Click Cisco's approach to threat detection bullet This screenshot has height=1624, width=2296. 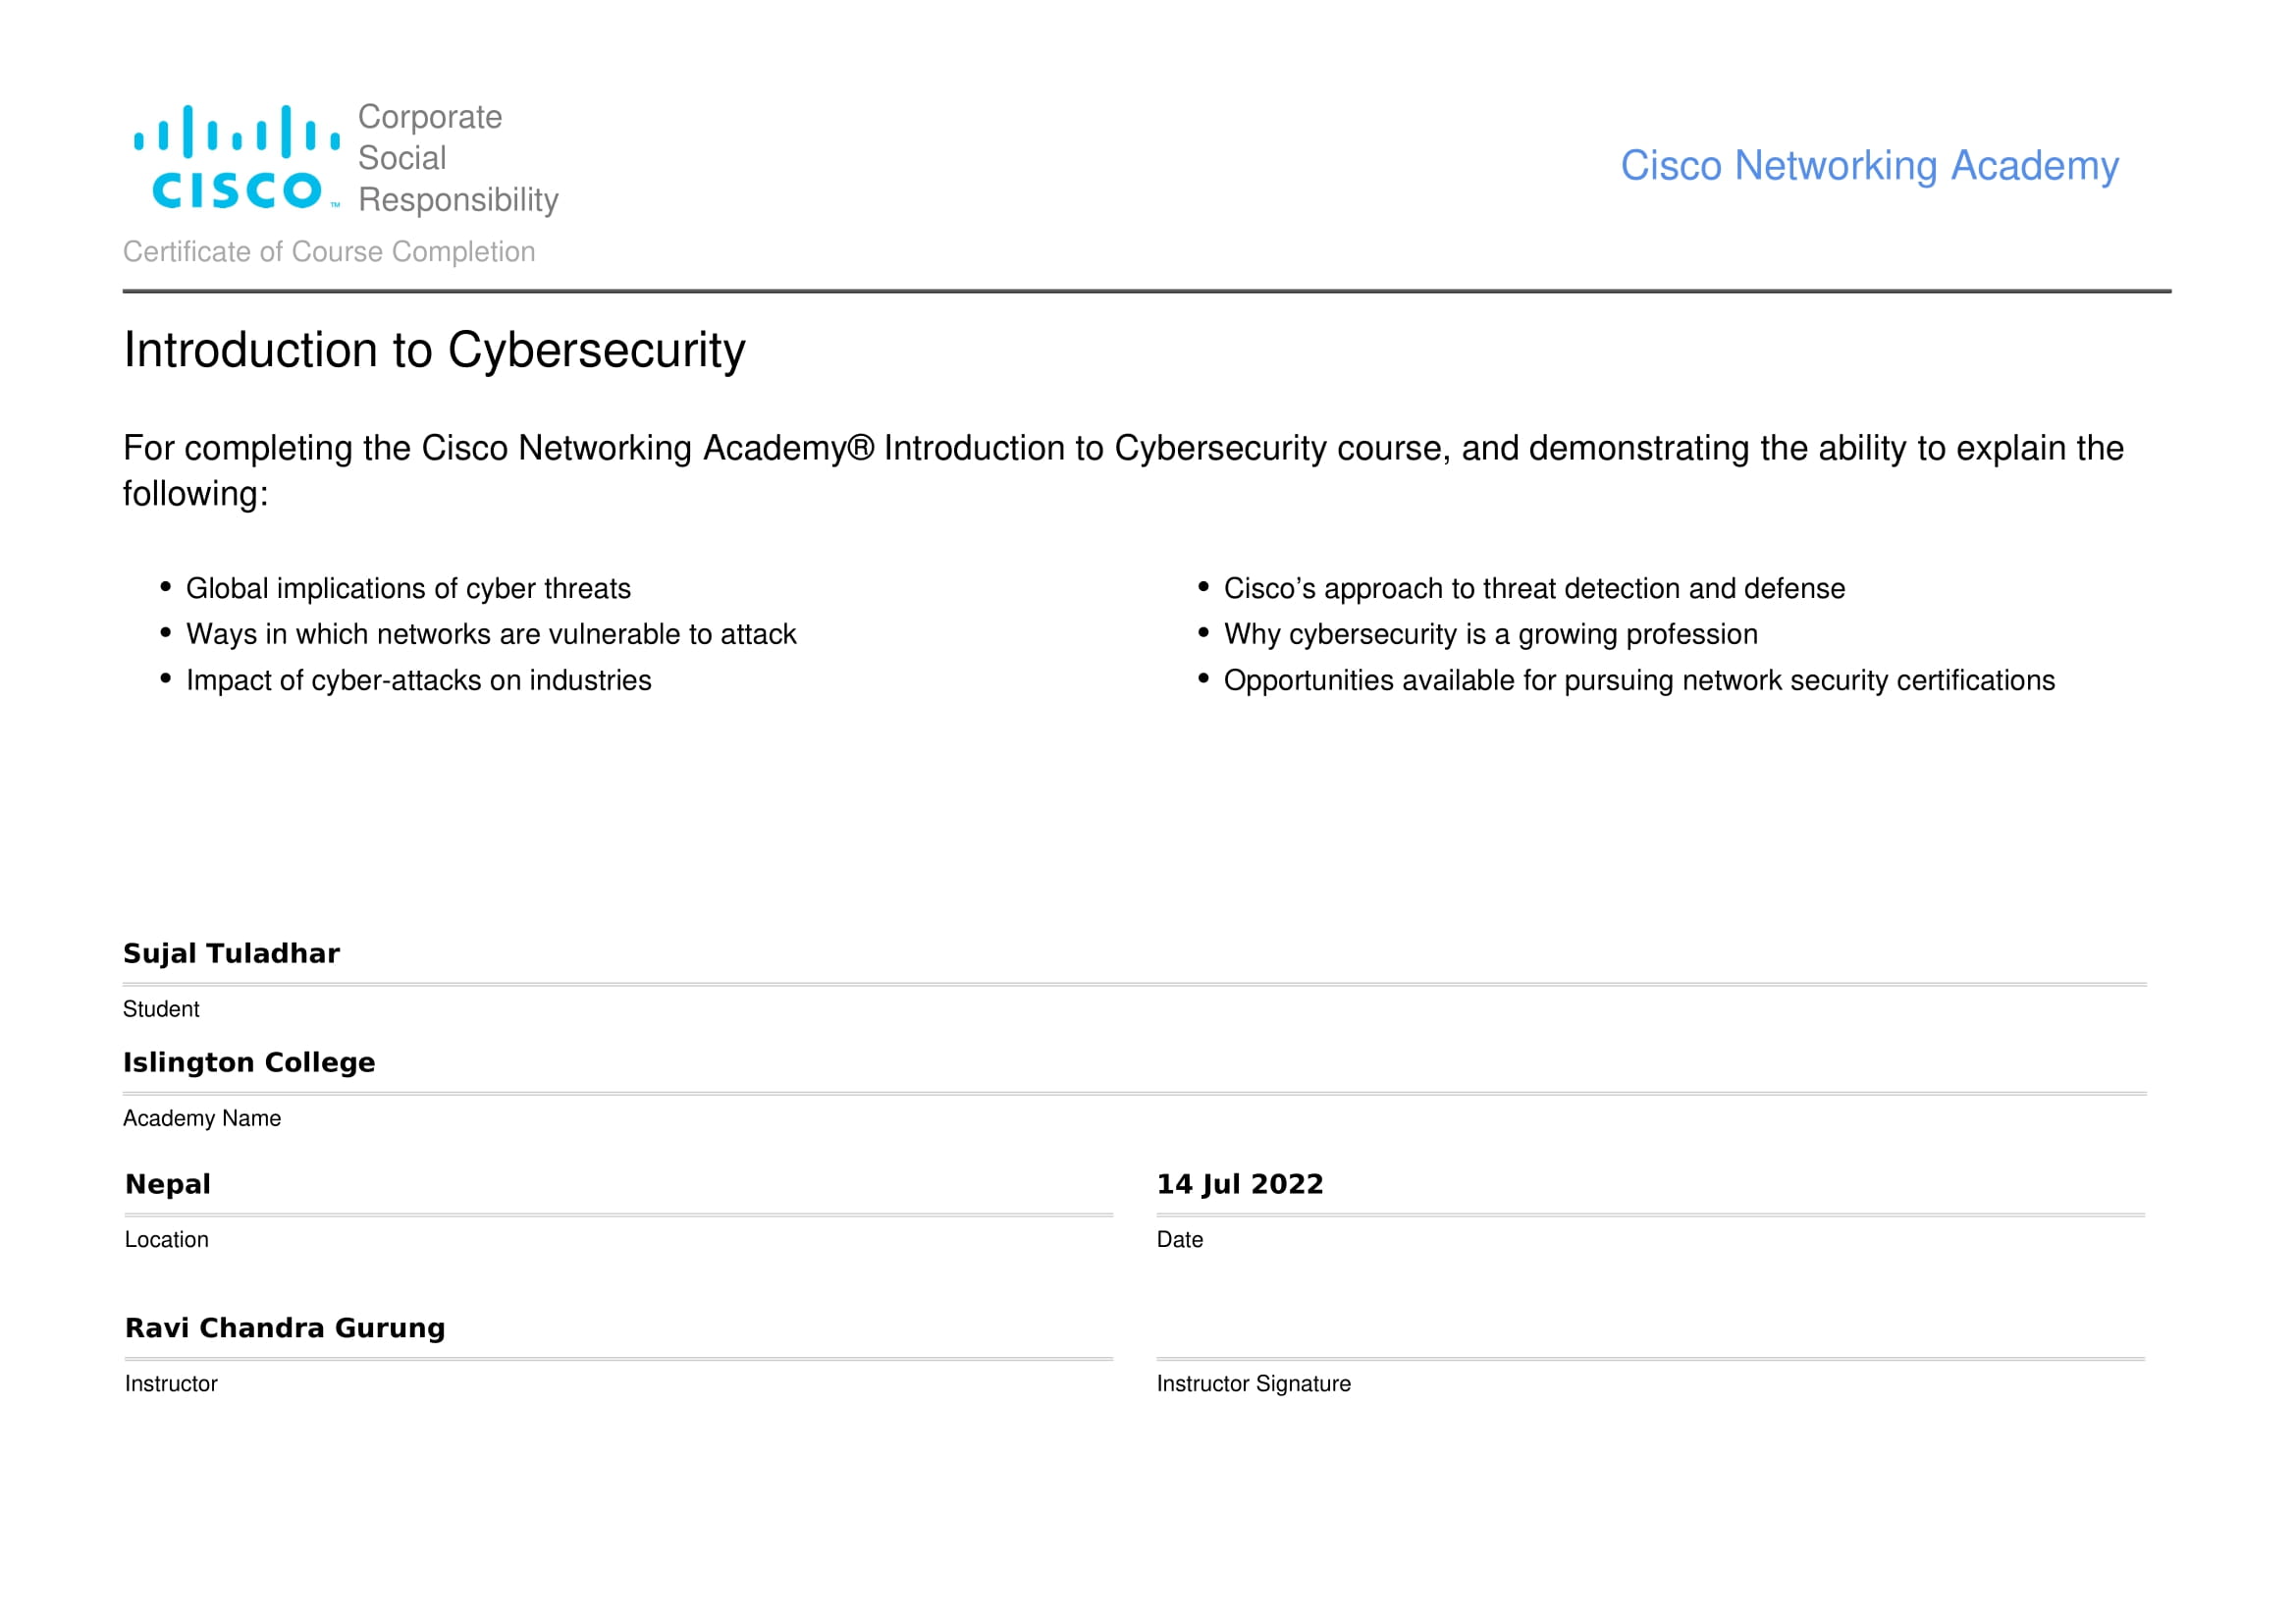point(1533,589)
